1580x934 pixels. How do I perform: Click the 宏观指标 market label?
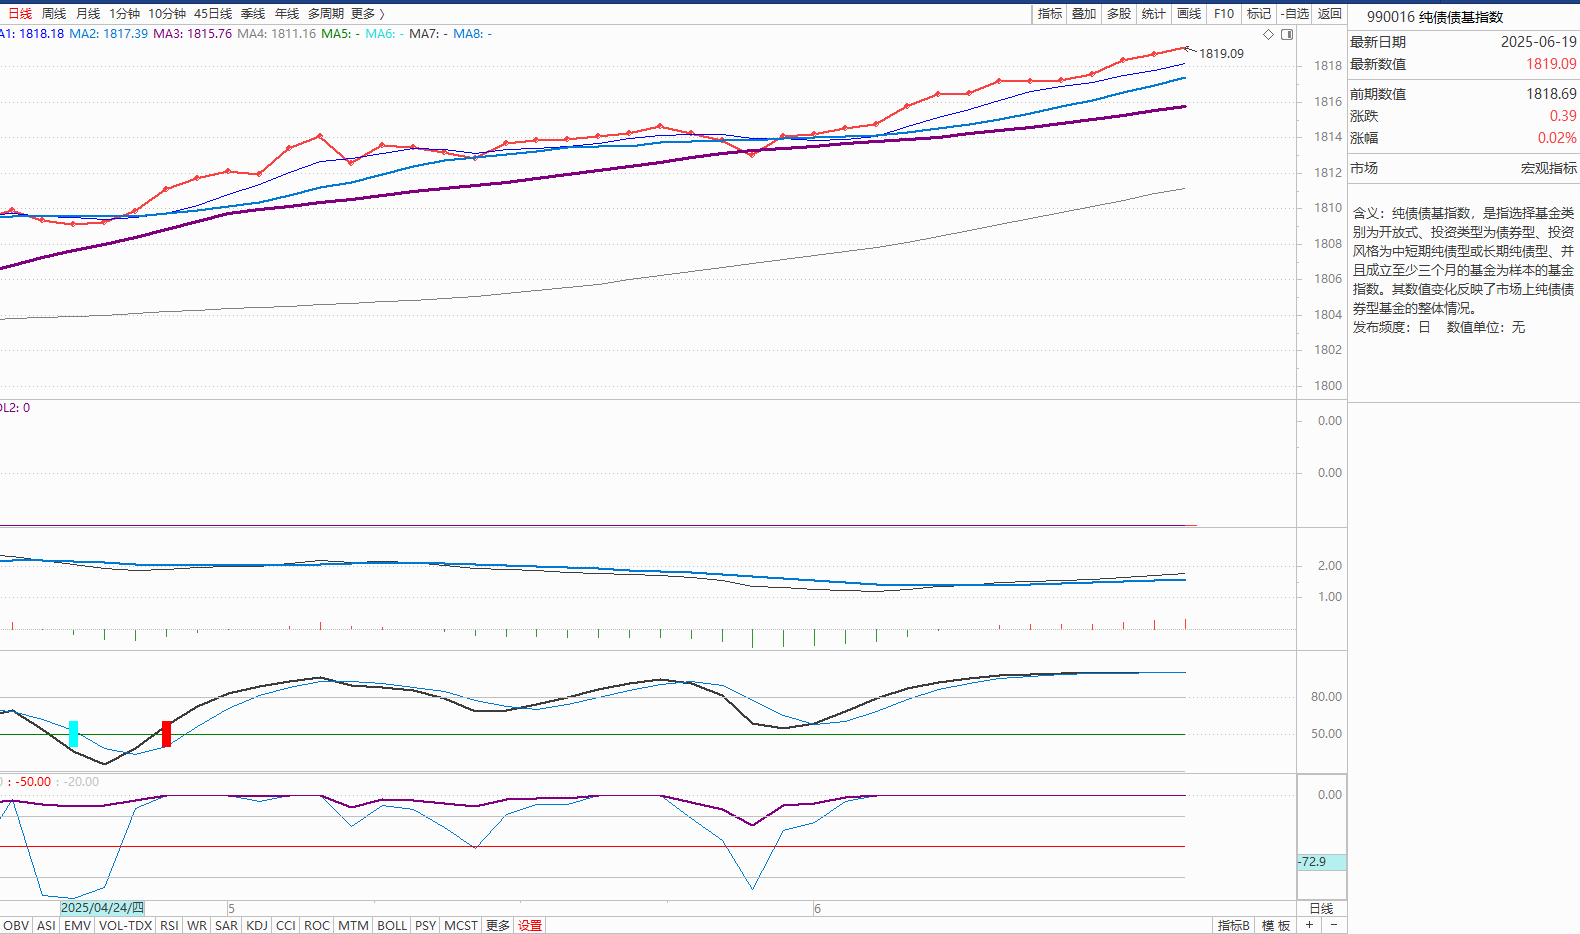pos(1549,168)
